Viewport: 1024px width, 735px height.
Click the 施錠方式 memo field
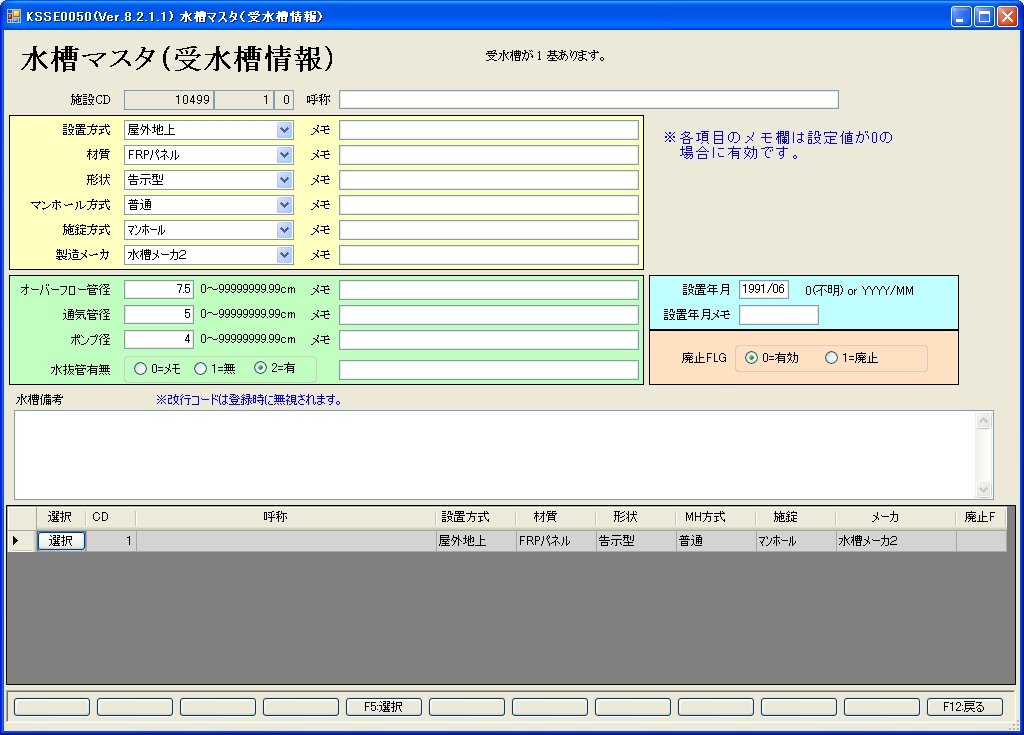488,230
